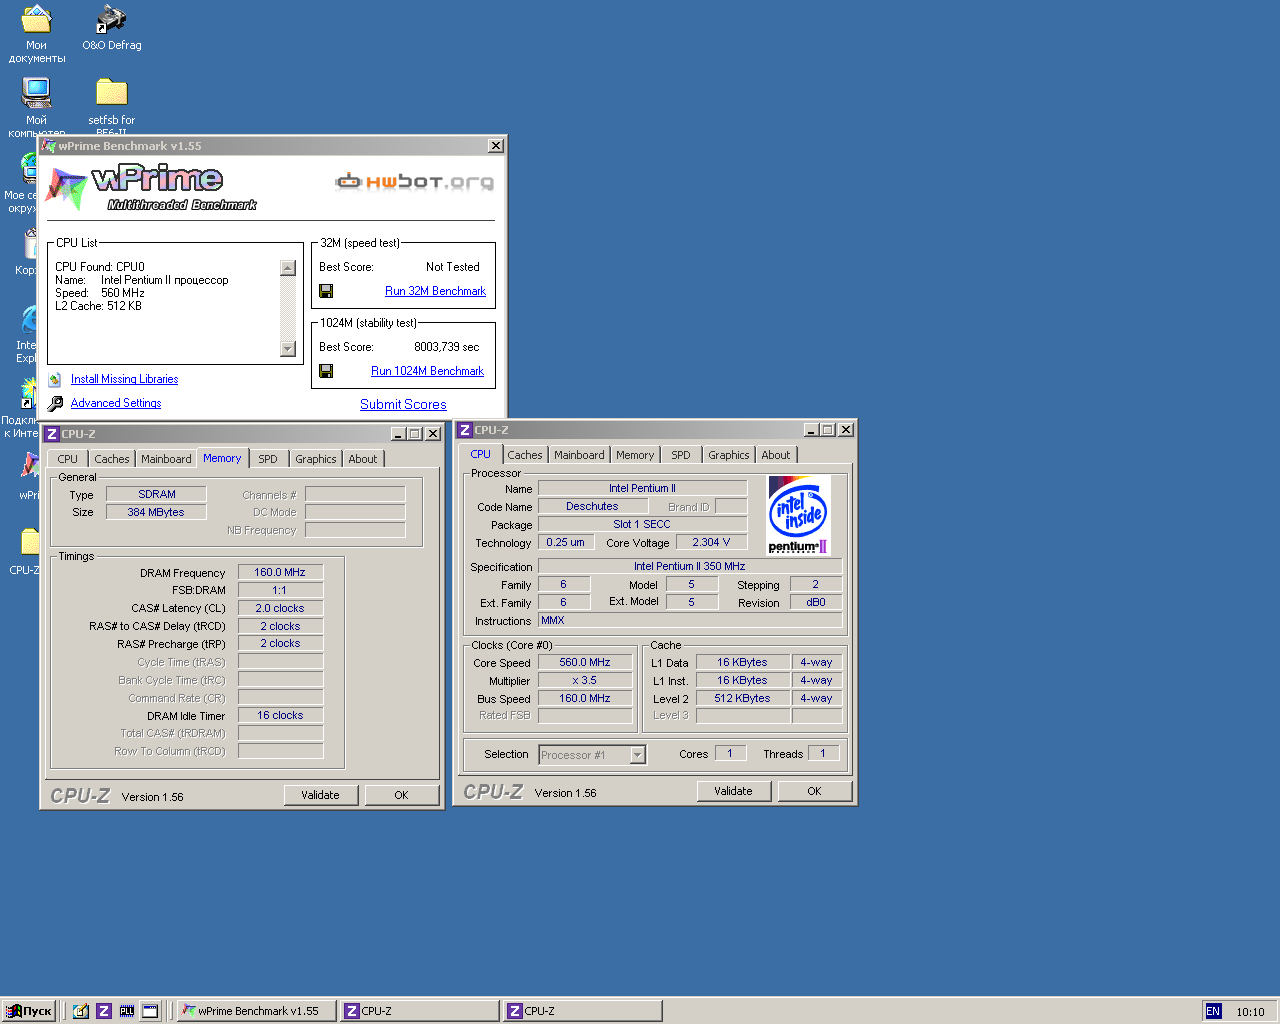Viewport: 1280px width, 1024px height.
Task: Click the Run 32M Benchmark link
Action: coord(435,291)
